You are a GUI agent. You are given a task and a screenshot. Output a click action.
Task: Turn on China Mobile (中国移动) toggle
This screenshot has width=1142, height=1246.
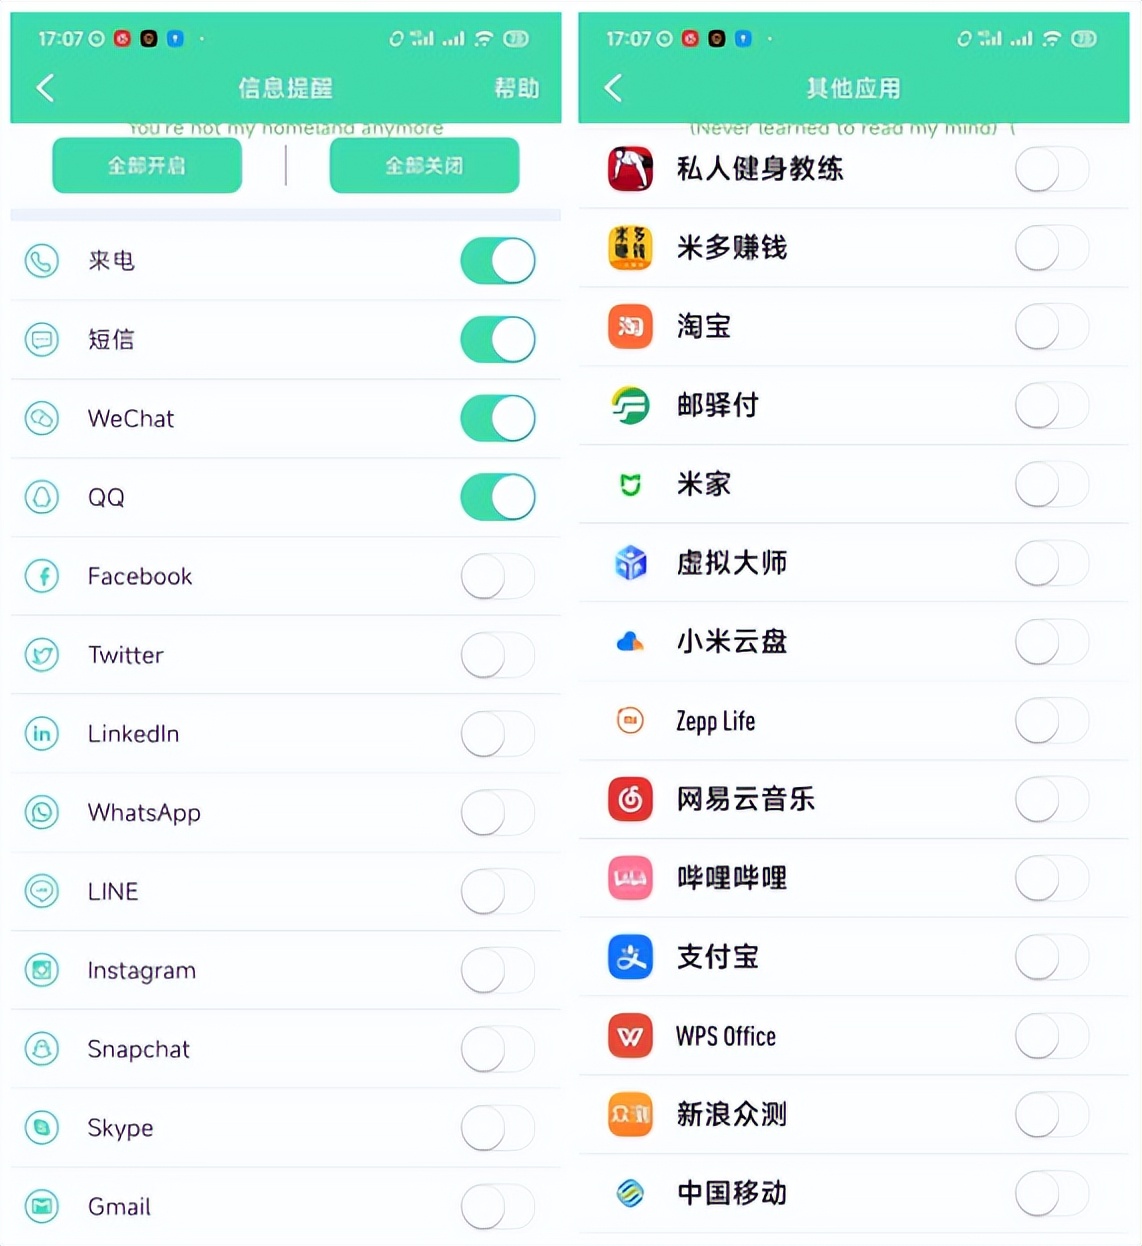[x=1052, y=1193]
